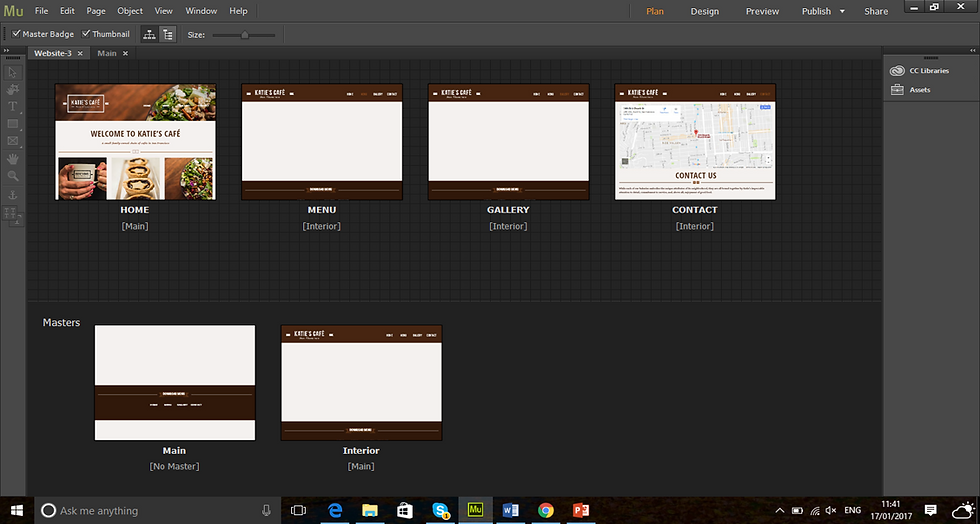Adjust the thumbnail Size slider
This screenshot has height=524, width=980.
244,35
